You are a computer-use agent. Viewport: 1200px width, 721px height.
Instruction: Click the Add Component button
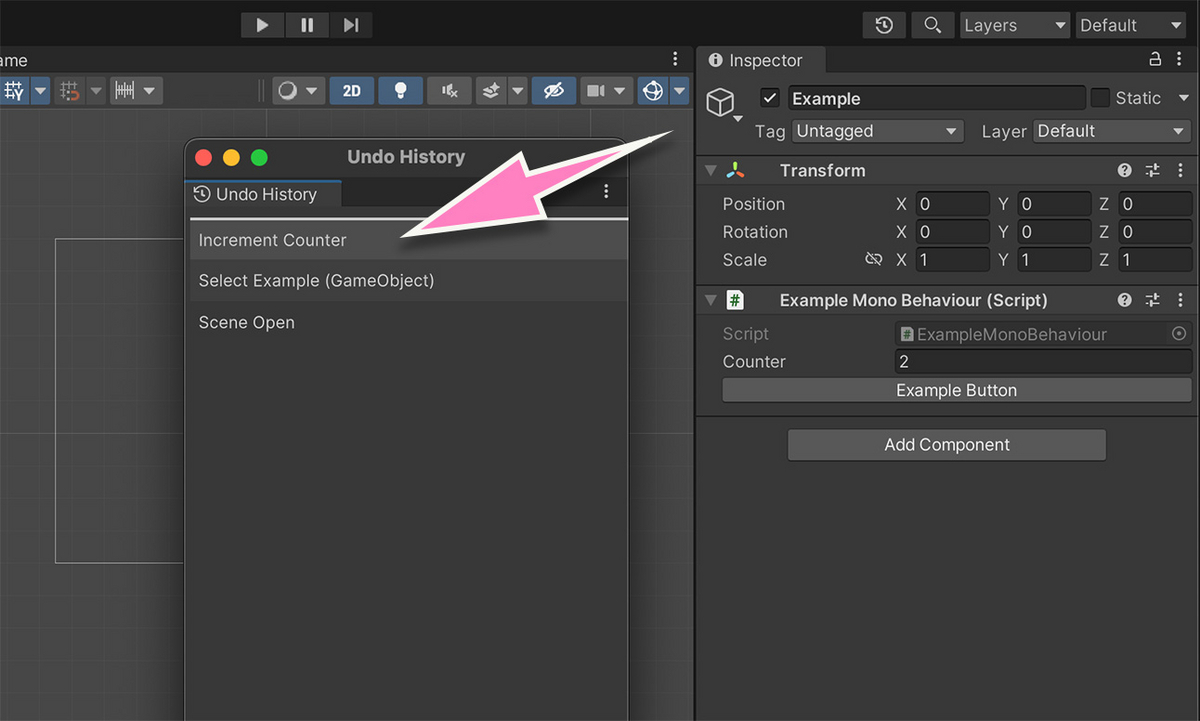(x=947, y=445)
